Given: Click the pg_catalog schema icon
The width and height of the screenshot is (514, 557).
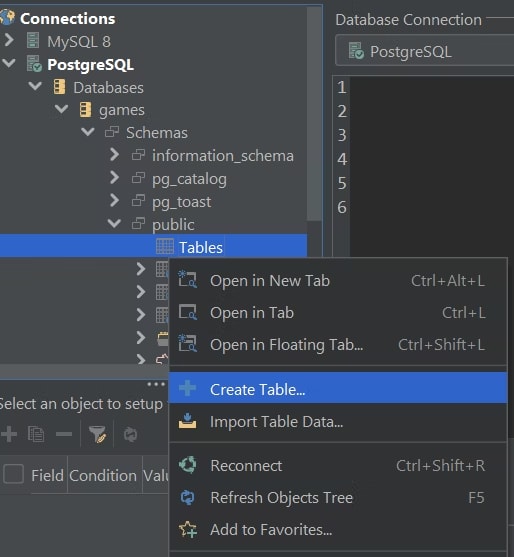Looking at the screenshot, I should click(x=138, y=178).
